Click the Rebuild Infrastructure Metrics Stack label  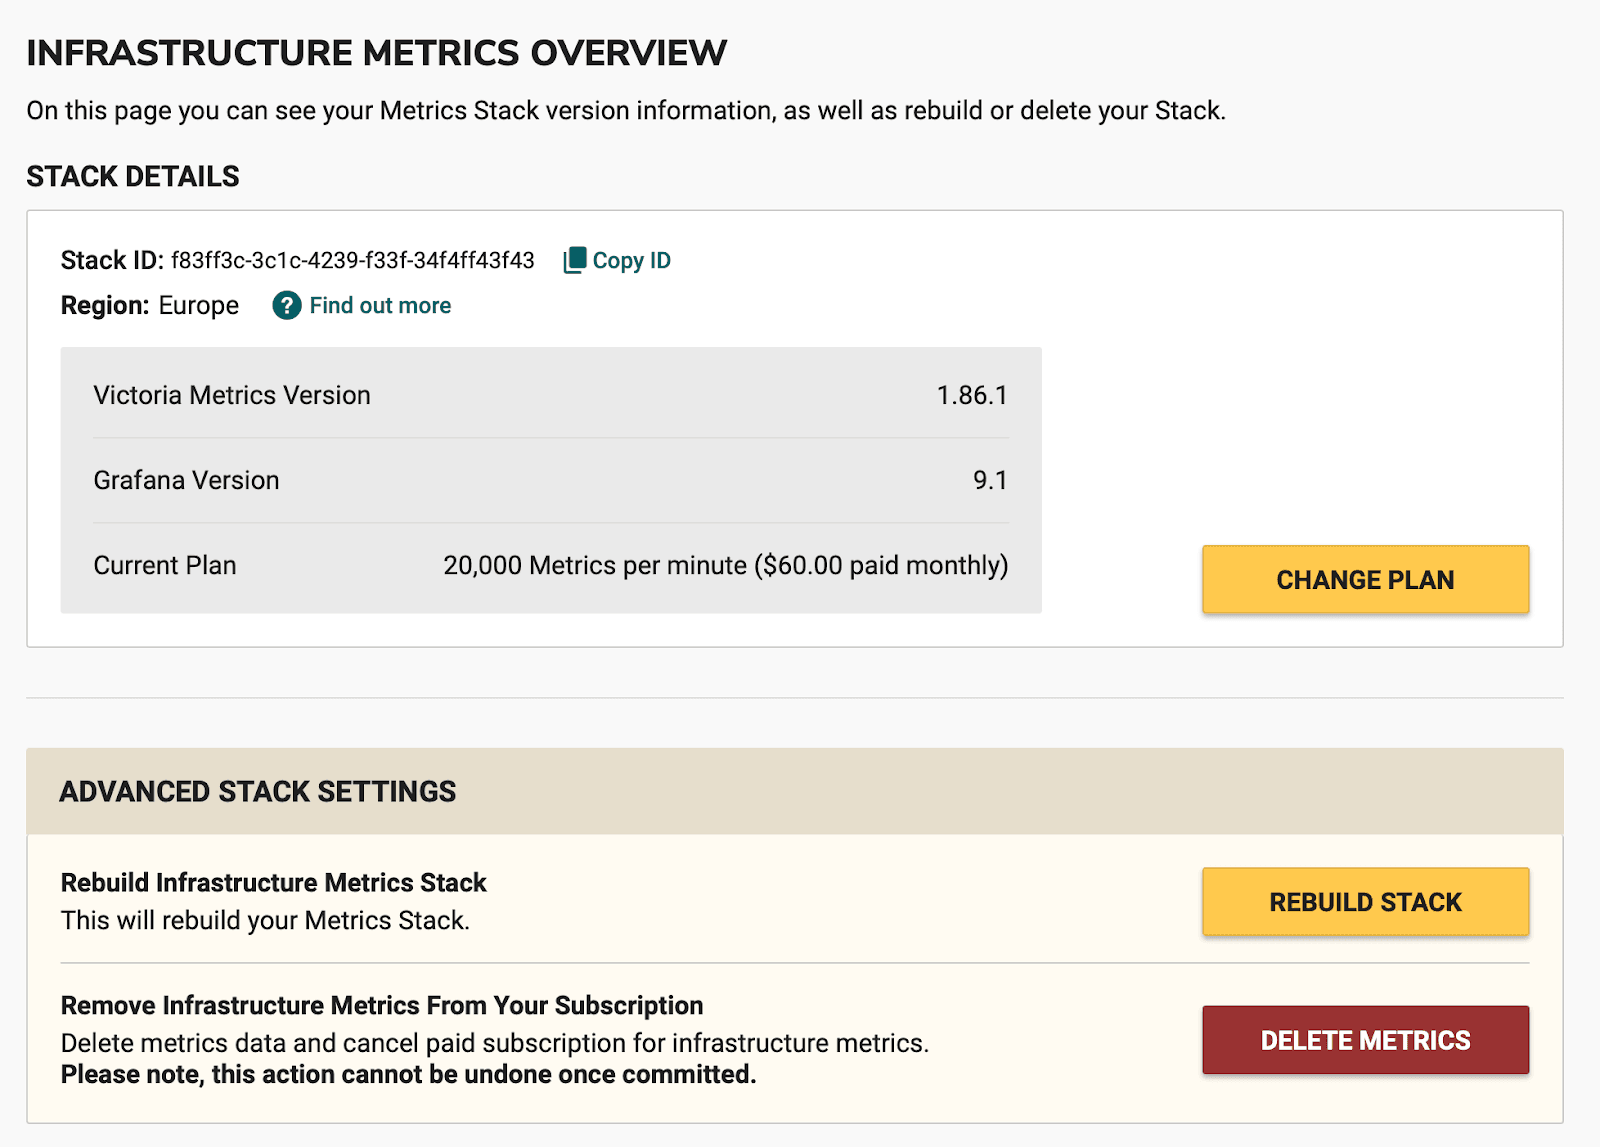273,883
